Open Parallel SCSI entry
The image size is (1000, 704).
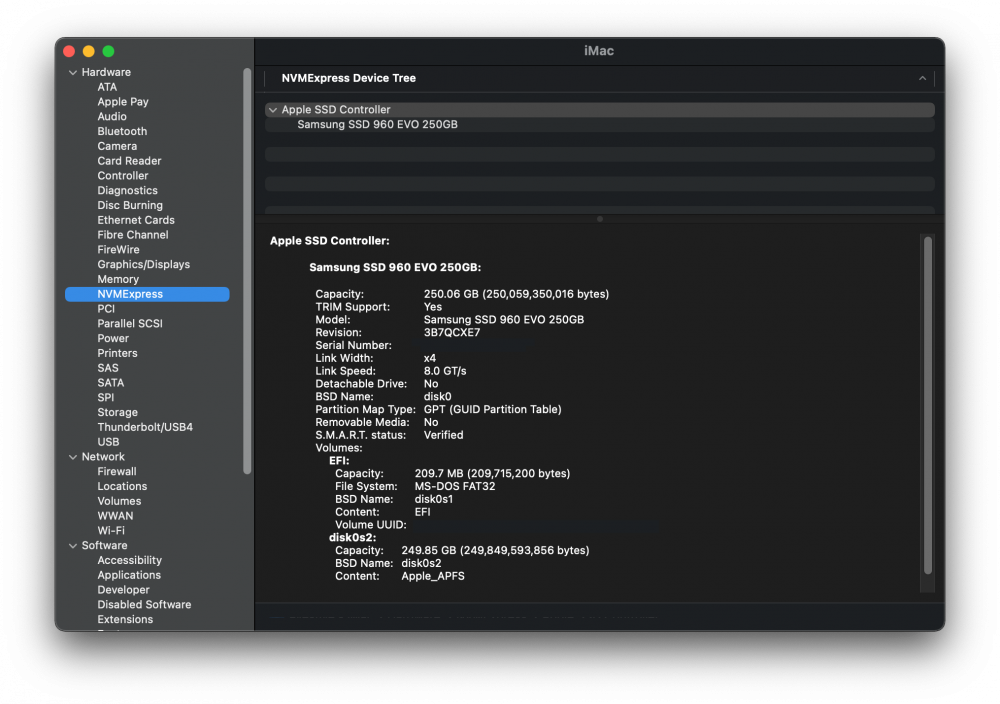point(129,323)
